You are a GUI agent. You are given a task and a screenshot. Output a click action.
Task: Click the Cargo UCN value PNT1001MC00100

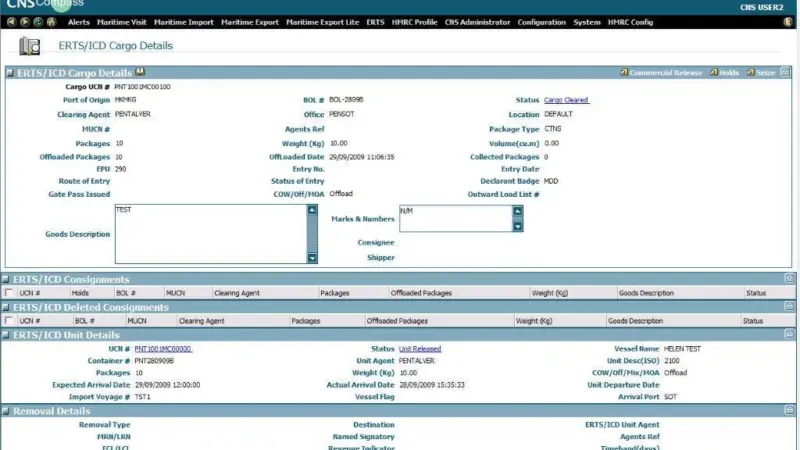pyautogui.click(x=142, y=87)
